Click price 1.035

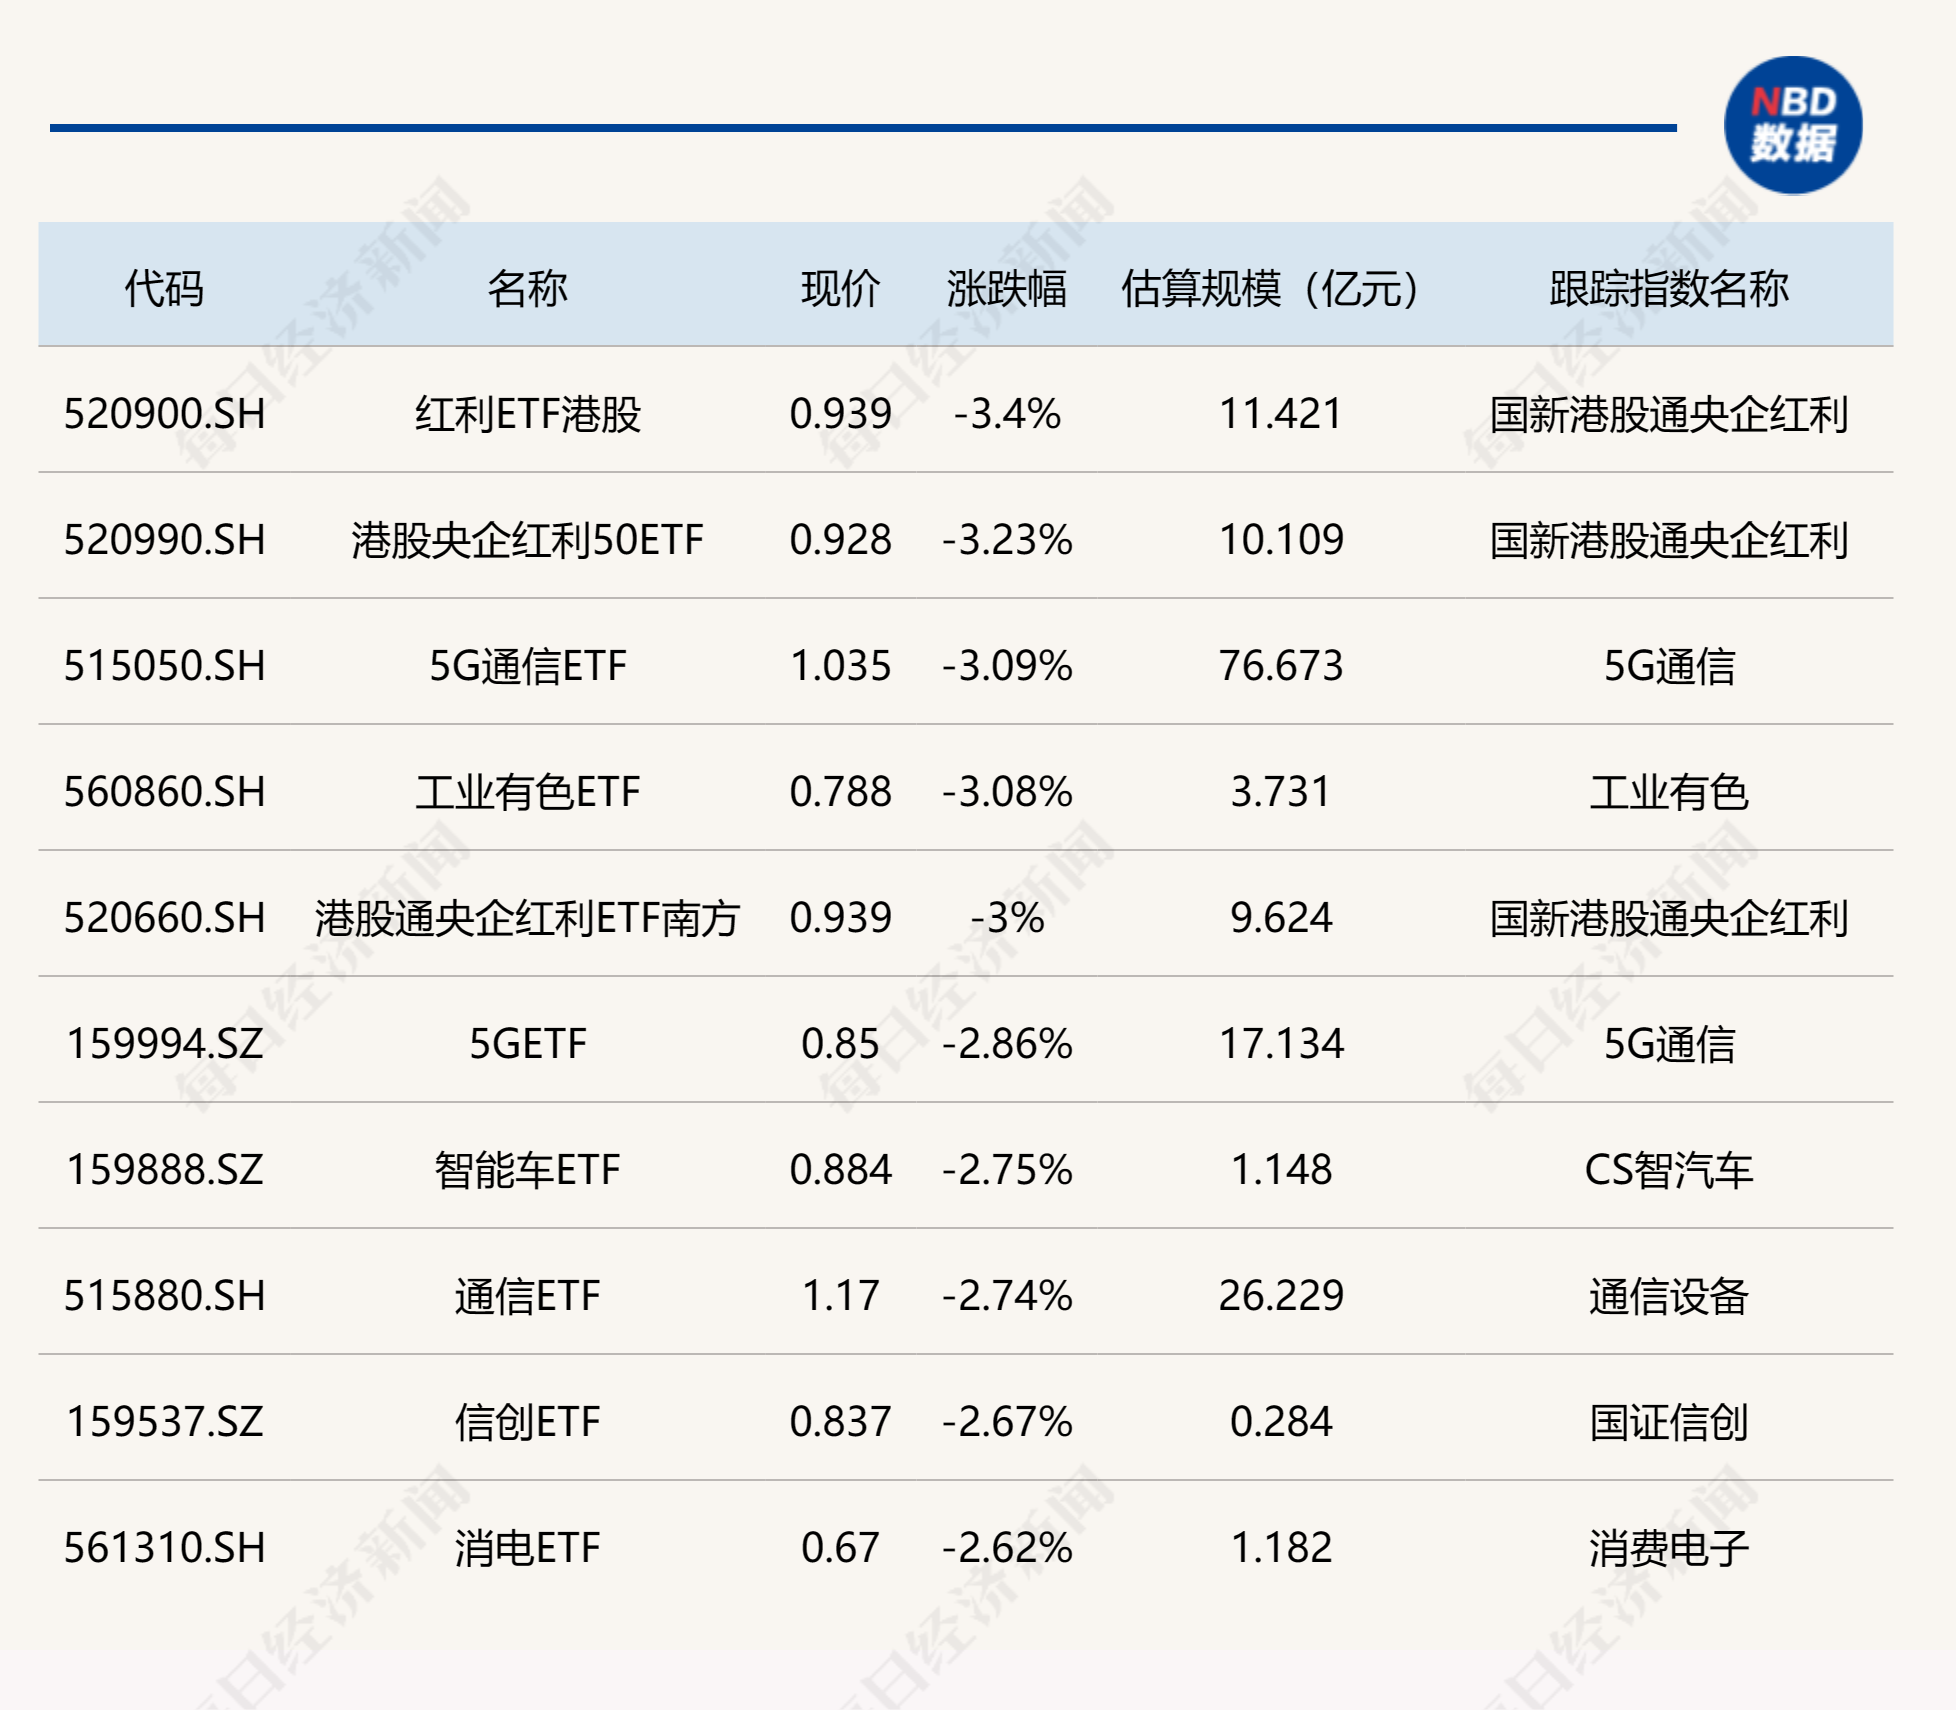840,666
